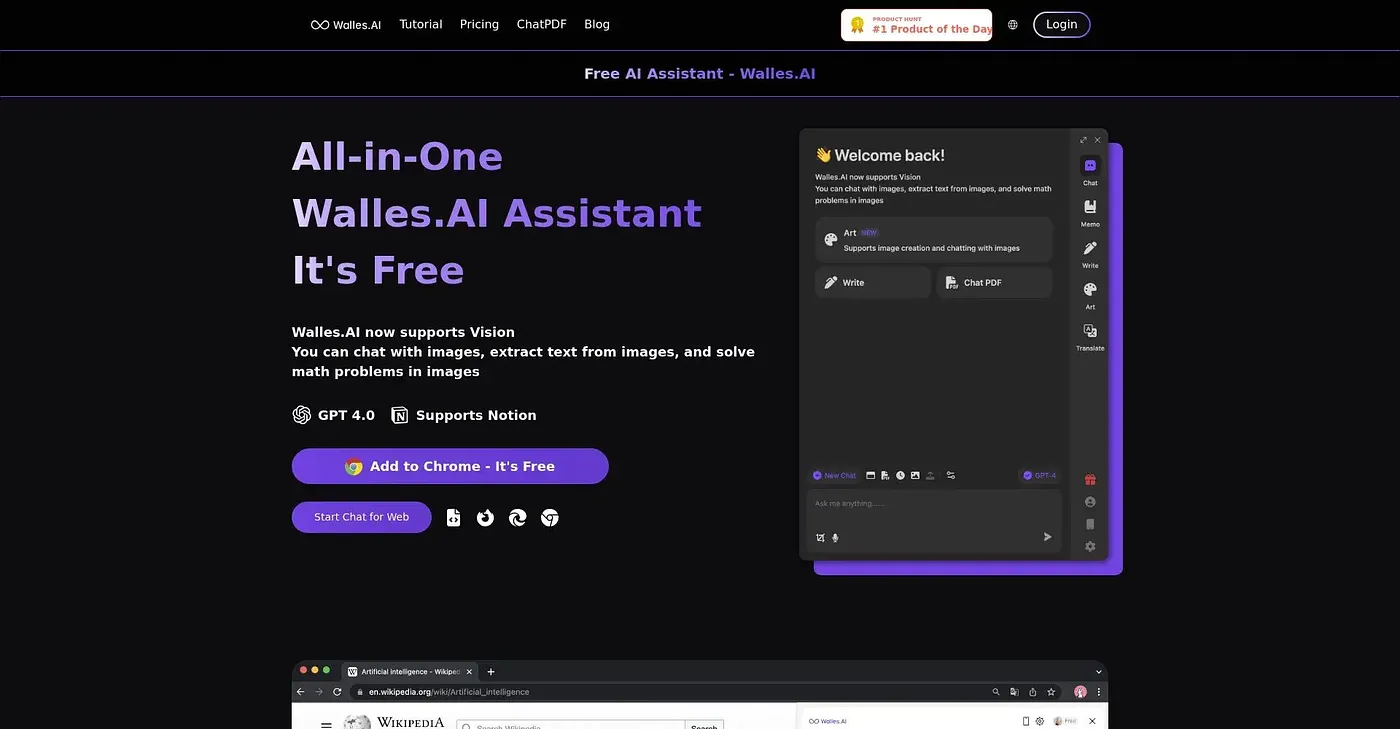This screenshot has width=1400, height=729.
Task: Click the history clock icon in chat toolbar
Action: click(x=900, y=476)
